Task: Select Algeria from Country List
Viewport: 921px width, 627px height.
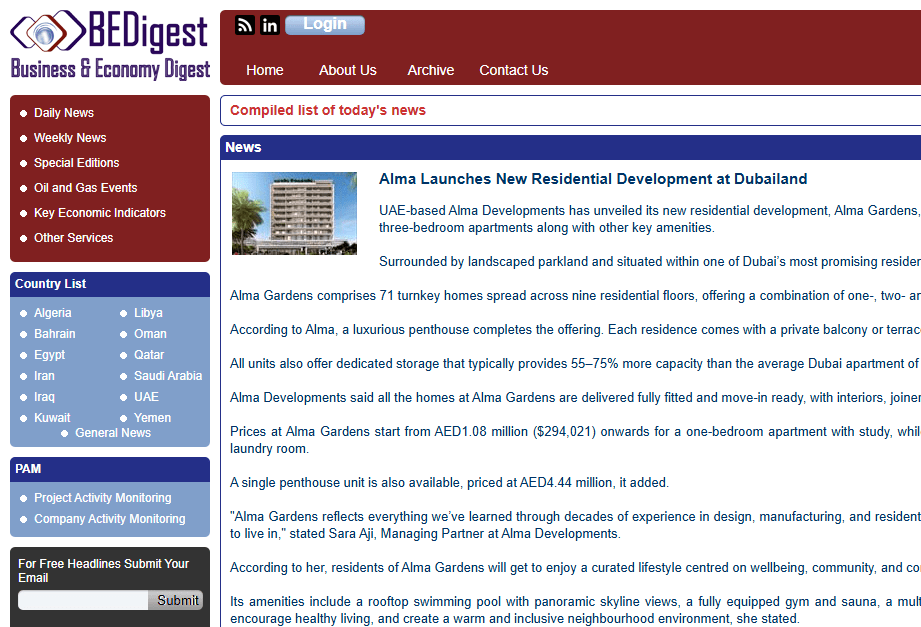Action: click(x=53, y=313)
